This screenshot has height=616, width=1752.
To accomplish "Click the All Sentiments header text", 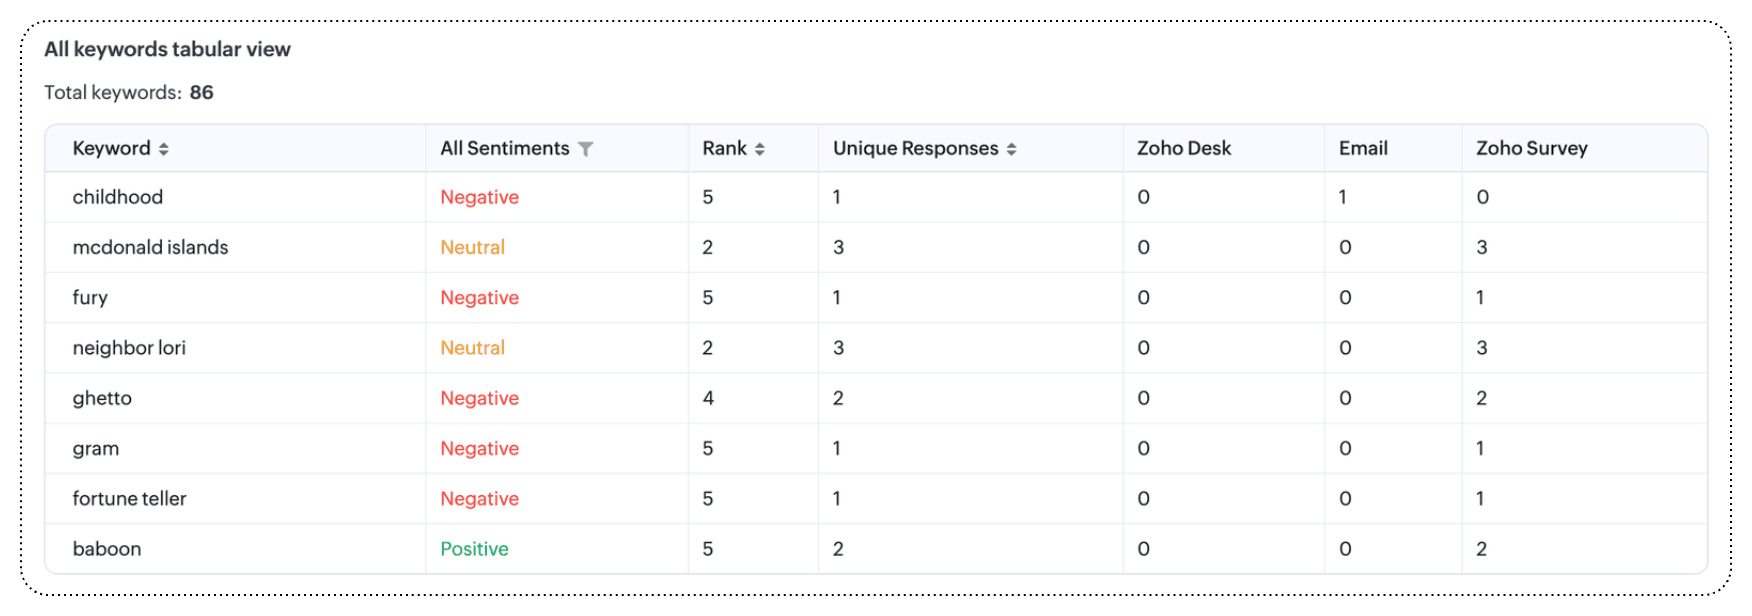I will point(504,148).
